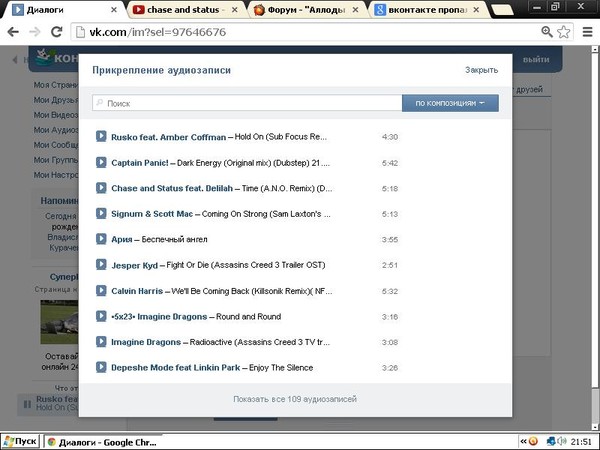Screen dimensions: 600x450
Task: Open the page zoom magnifier icon
Action: 547,32
